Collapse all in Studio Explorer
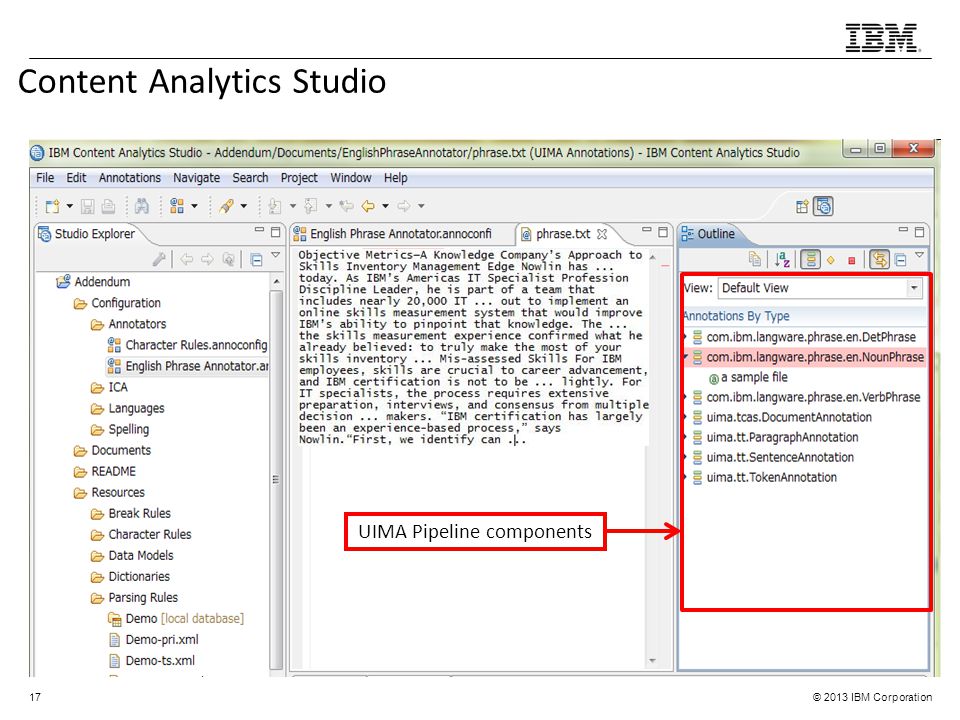Screen dimensions: 960x720 point(257,260)
